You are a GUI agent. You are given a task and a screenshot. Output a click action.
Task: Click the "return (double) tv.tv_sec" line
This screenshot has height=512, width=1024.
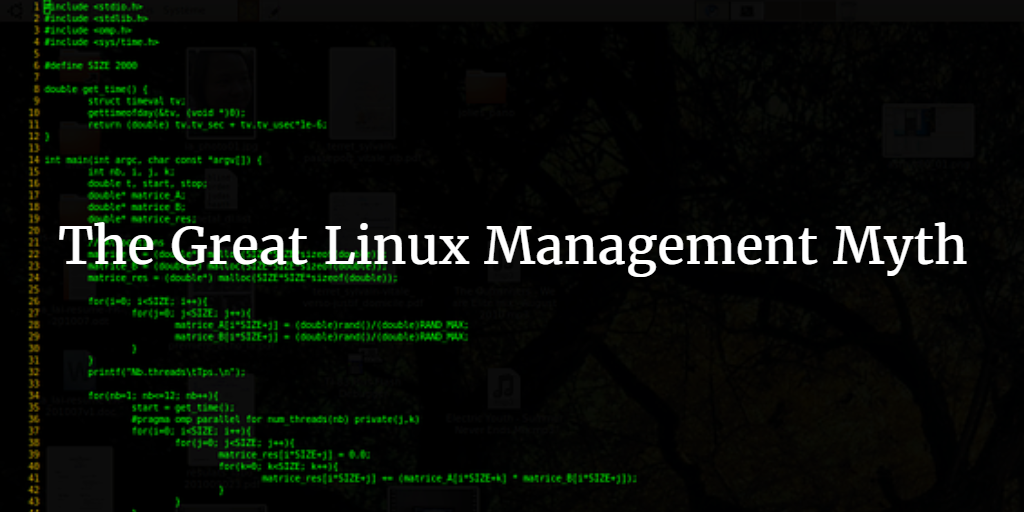208,124
